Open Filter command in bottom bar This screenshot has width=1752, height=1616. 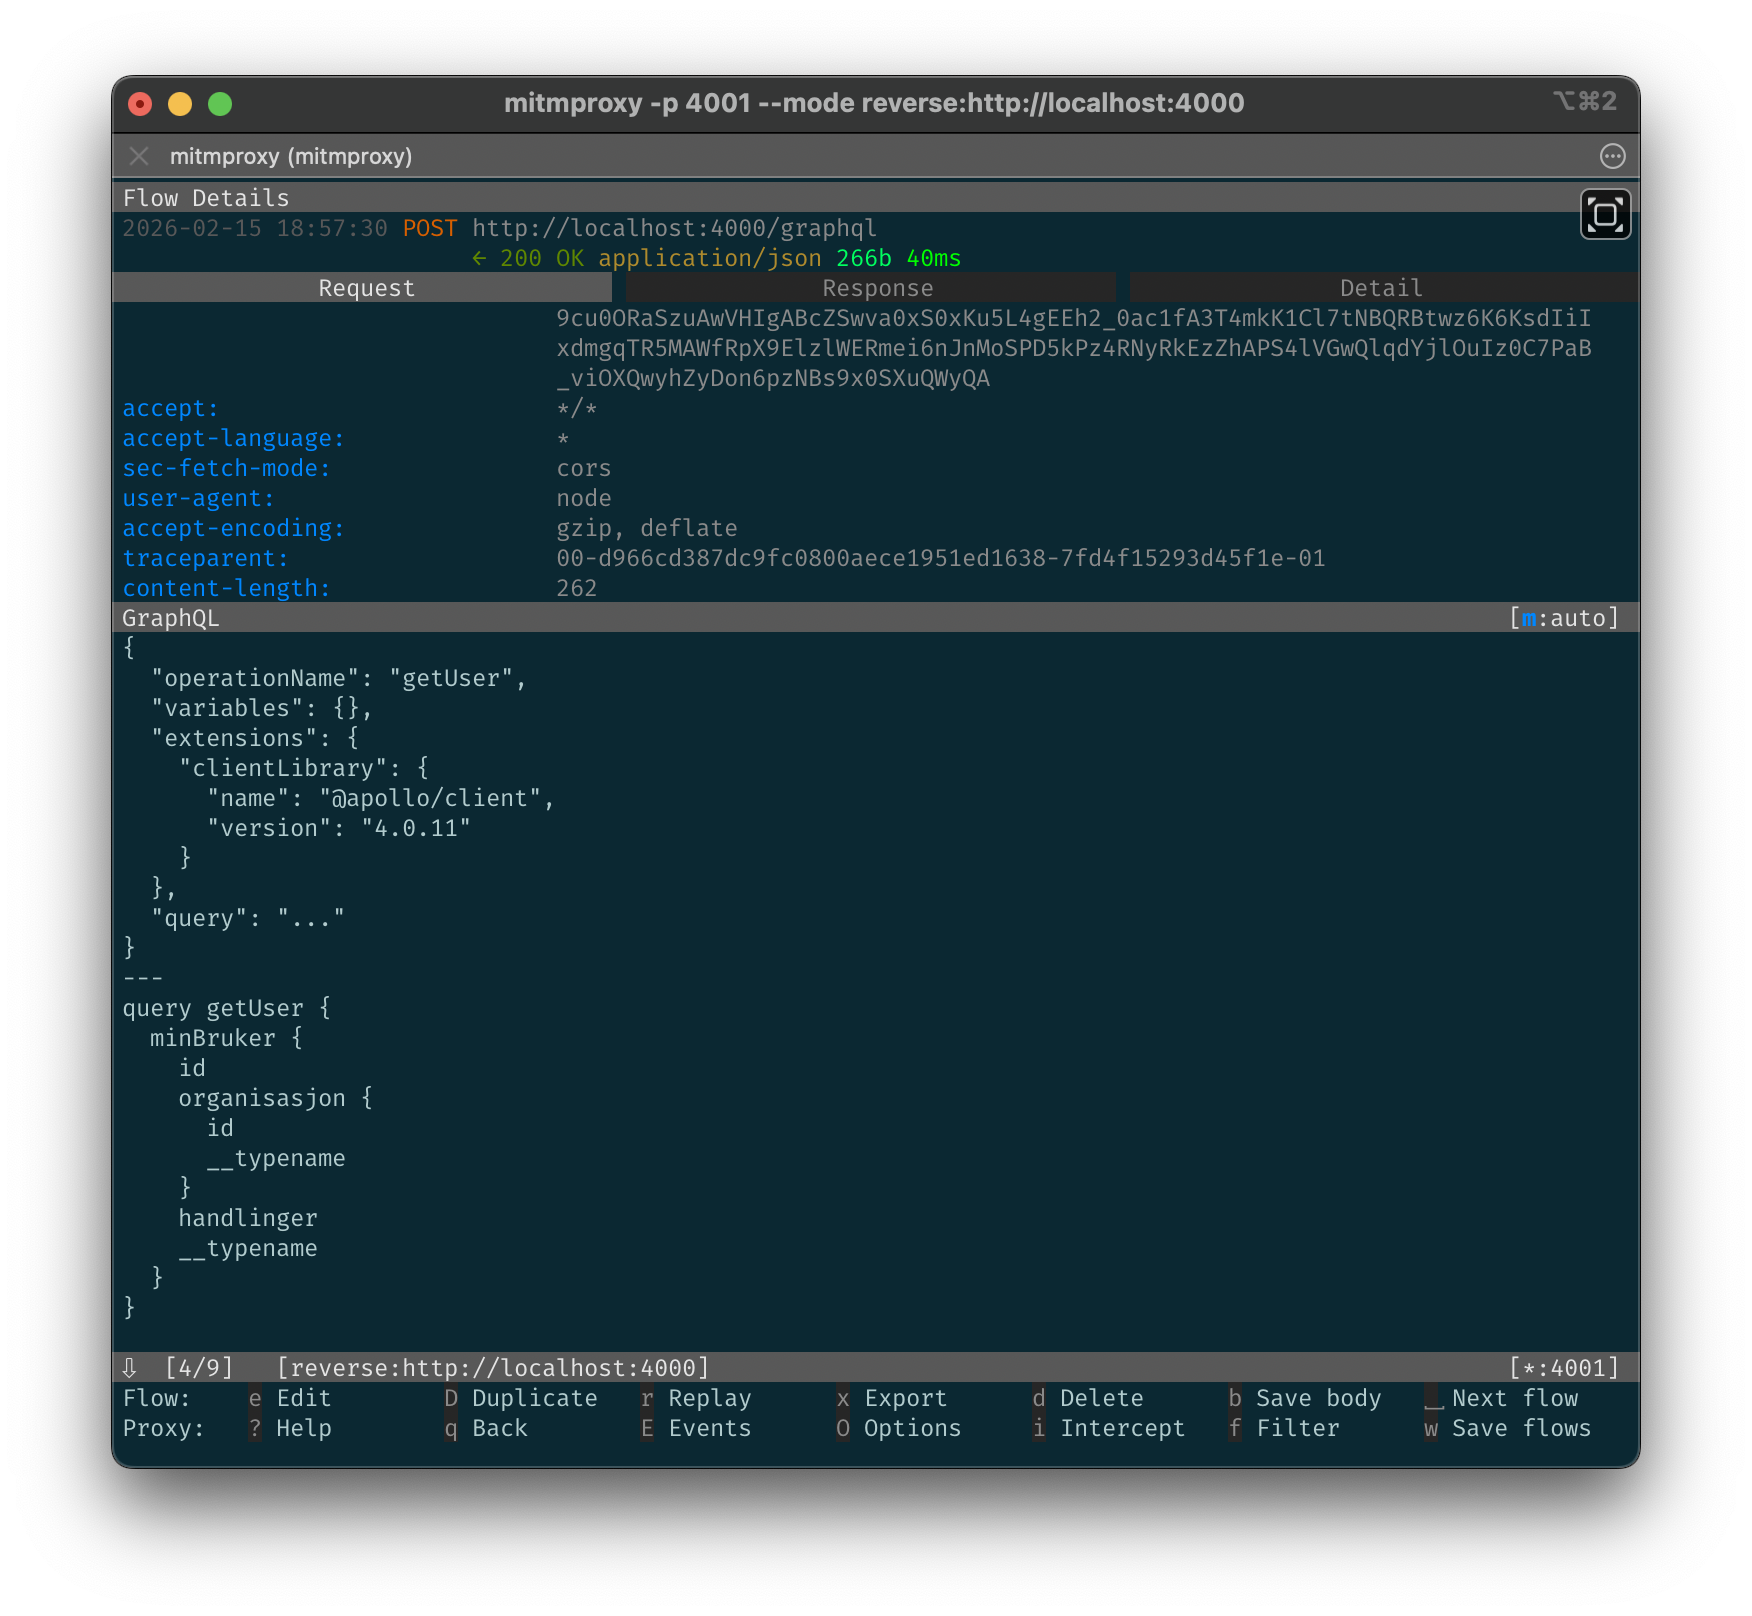[1296, 1428]
